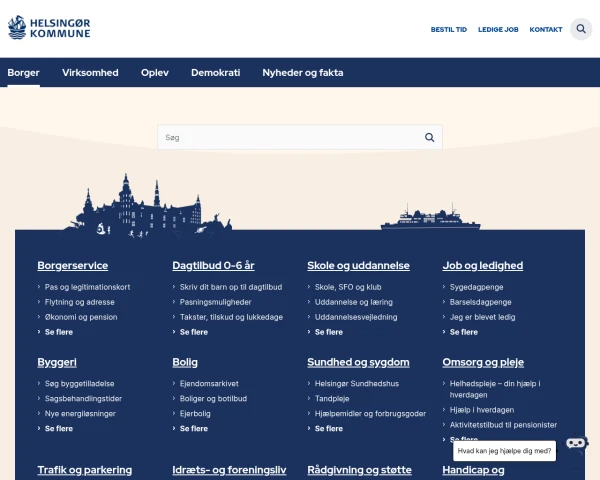Select the Oplev tab
The height and width of the screenshot is (480, 600).
(x=155, y=73)
